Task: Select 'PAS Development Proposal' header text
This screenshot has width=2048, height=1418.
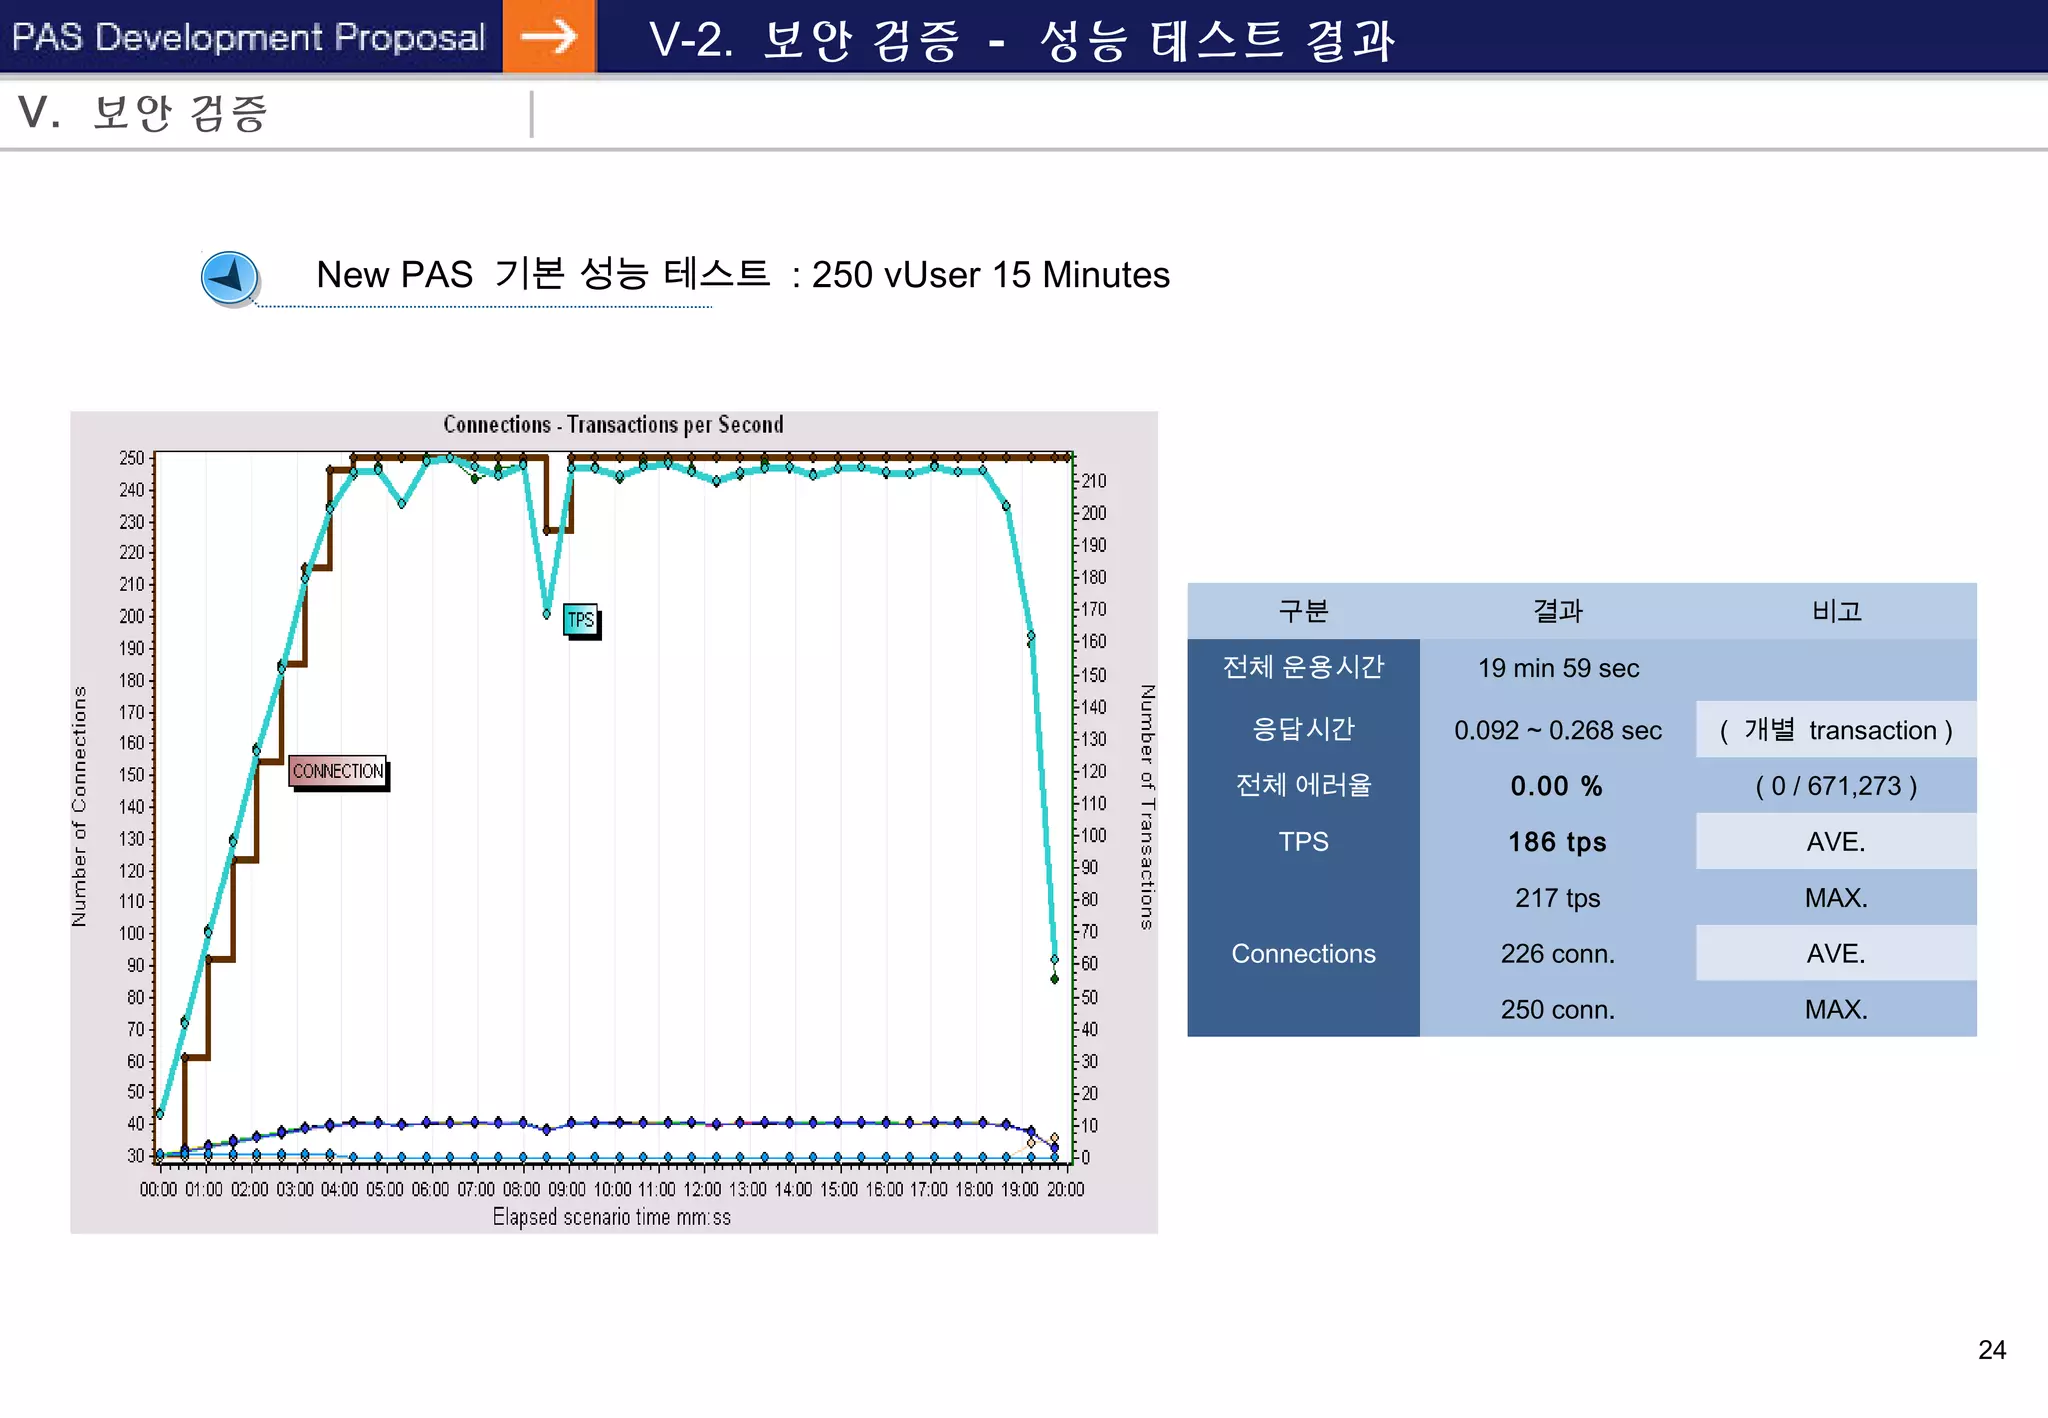Action: pos(248,37)
